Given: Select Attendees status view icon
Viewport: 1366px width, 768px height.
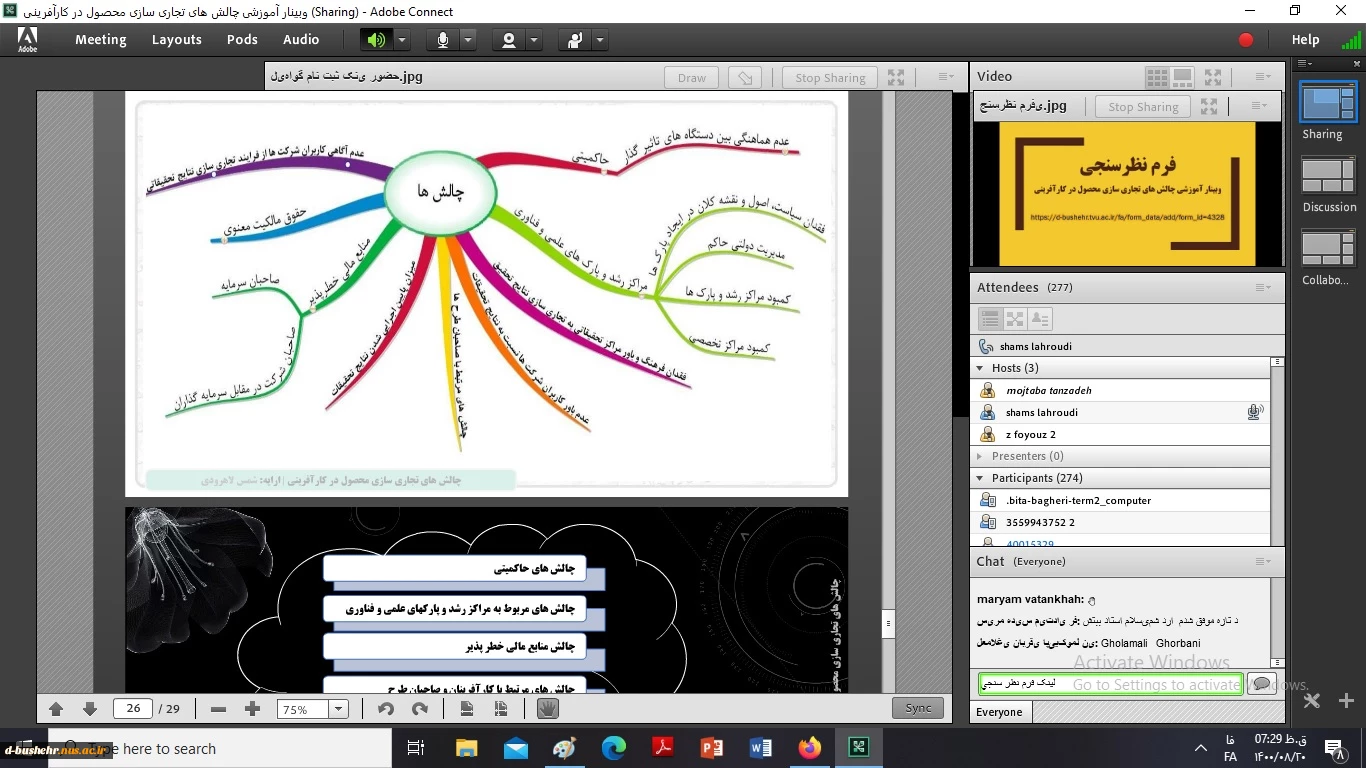Looking at the screenshot, I should point(1040,319).
